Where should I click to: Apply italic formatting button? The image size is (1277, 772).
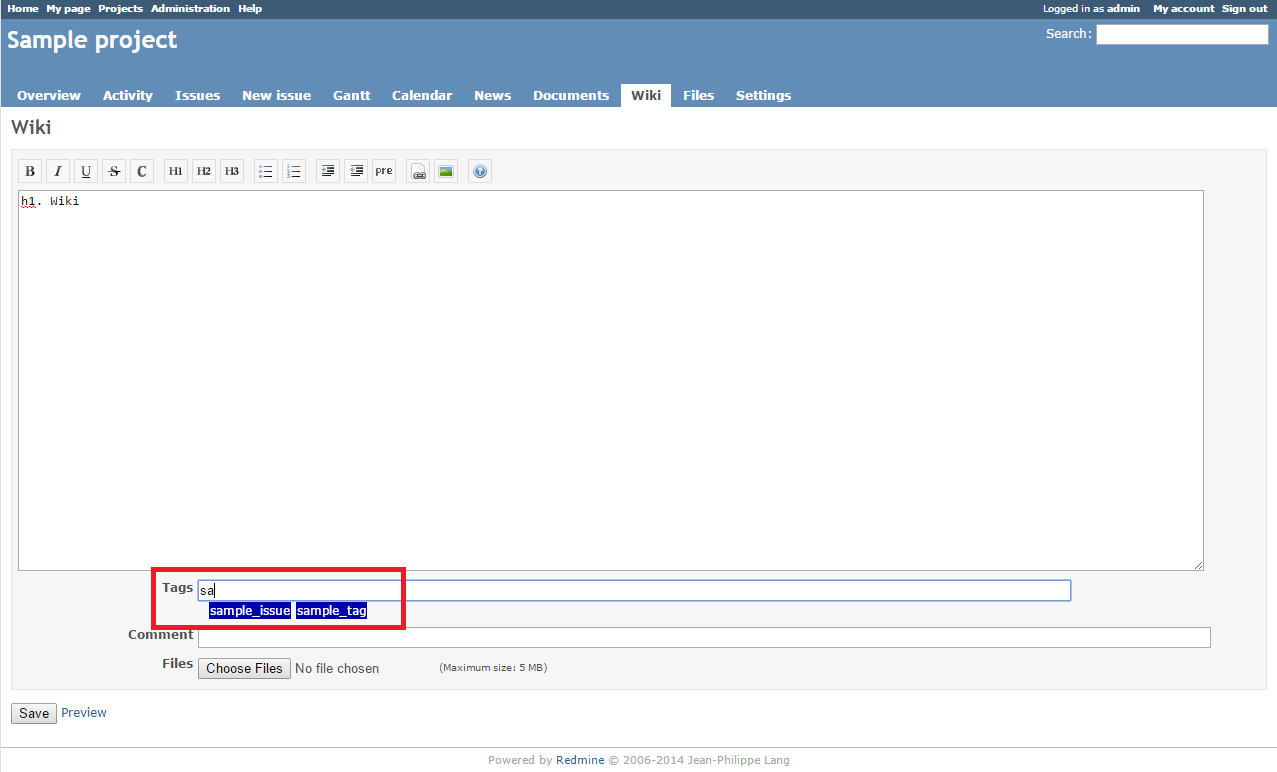point(58,171)
